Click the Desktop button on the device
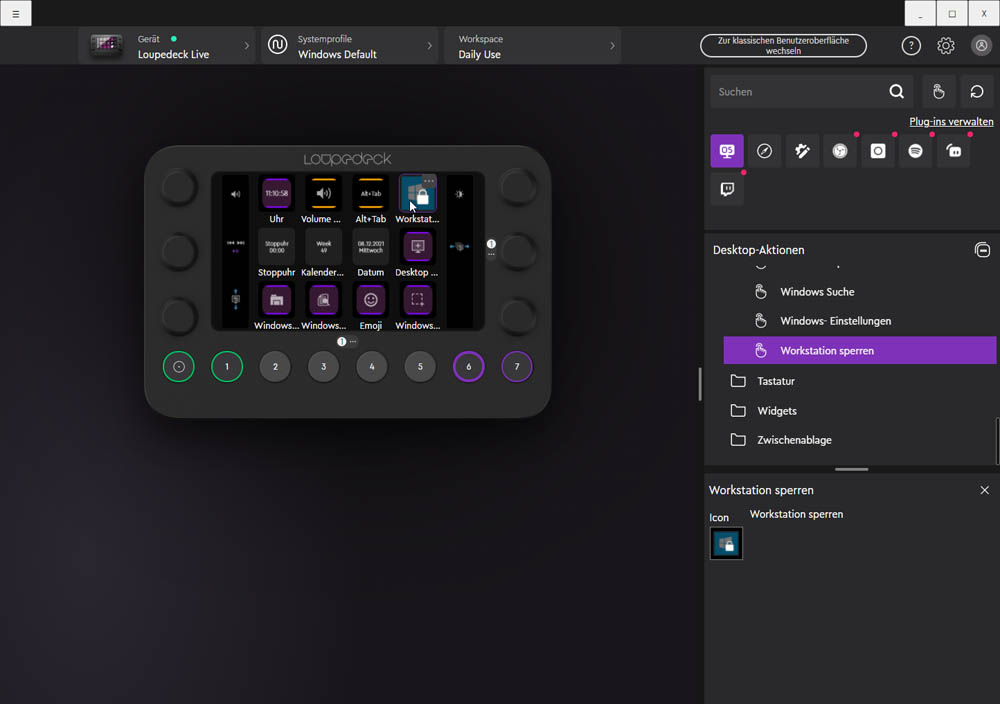This screenshot has width=1000, height=704. pos(418,247)
